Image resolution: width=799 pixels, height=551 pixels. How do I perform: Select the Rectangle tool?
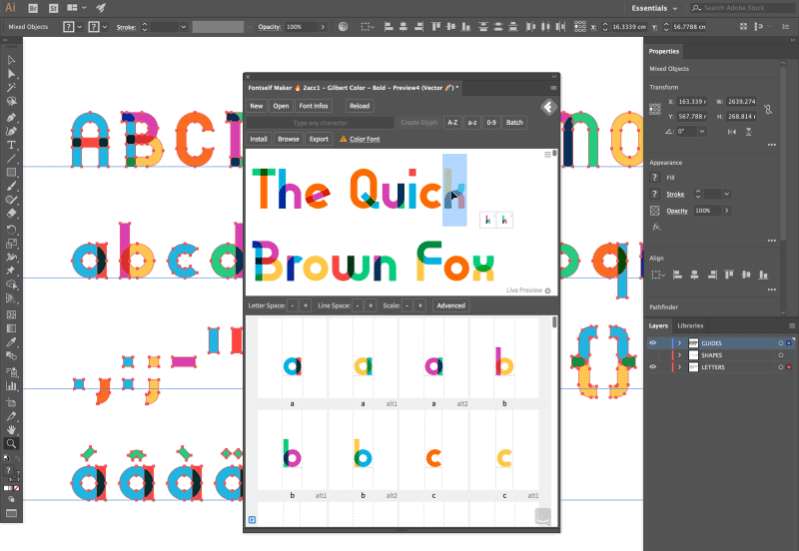(x=11, y=172)
